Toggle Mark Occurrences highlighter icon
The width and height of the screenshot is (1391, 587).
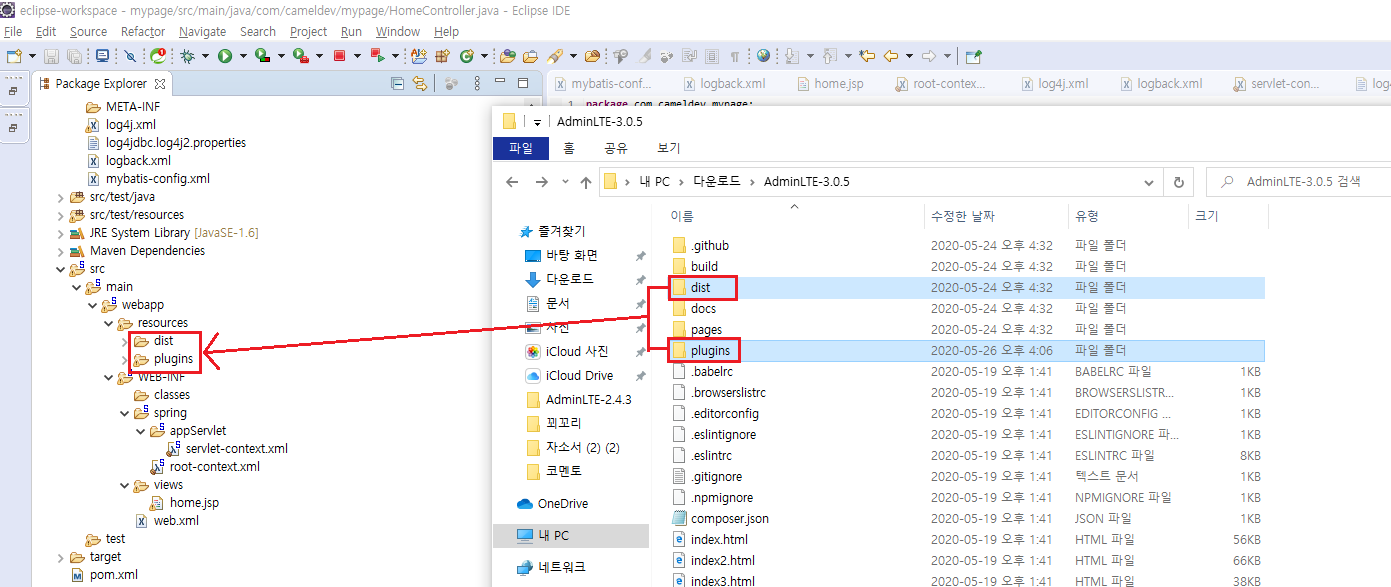[x=645, y=56]
